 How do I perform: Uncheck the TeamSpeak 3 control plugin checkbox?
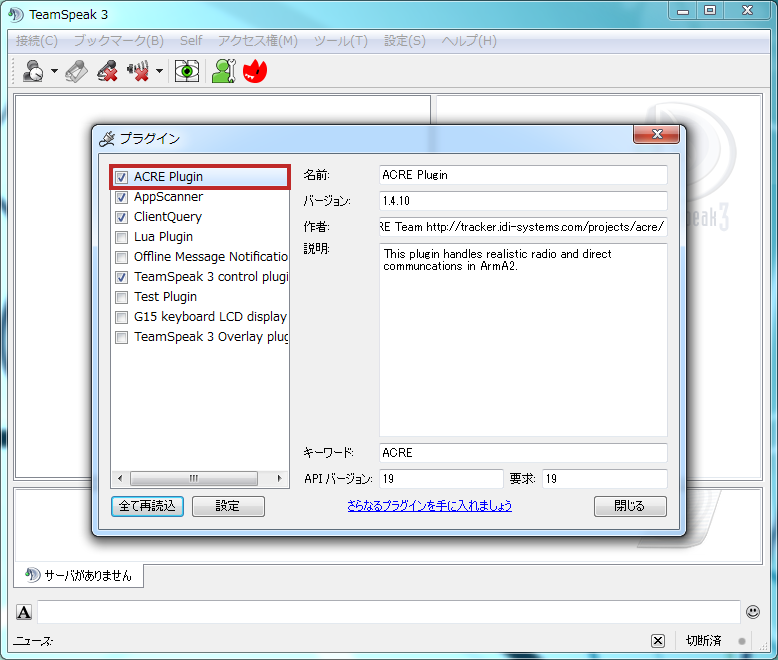click(x=122, y=277)
